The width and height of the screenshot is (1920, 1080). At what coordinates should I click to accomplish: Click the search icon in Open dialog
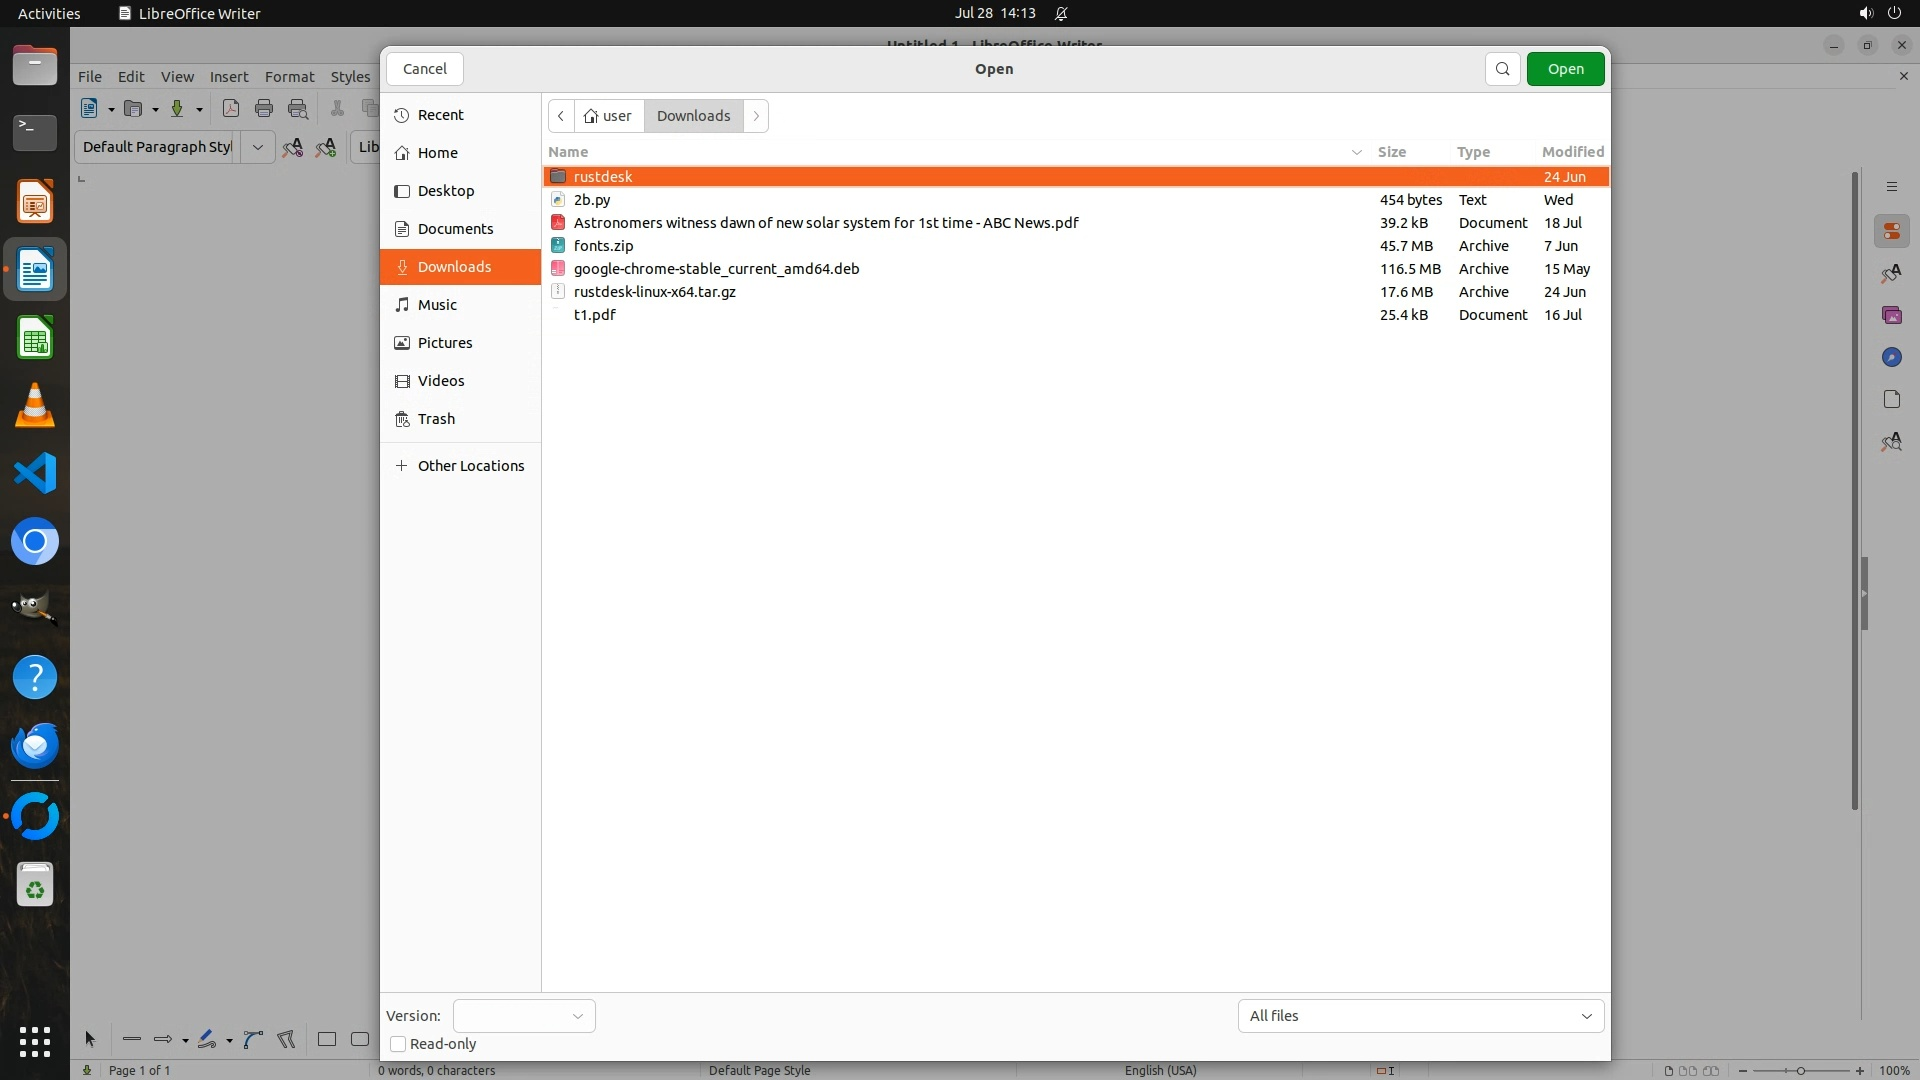(x=1502, y=69)
